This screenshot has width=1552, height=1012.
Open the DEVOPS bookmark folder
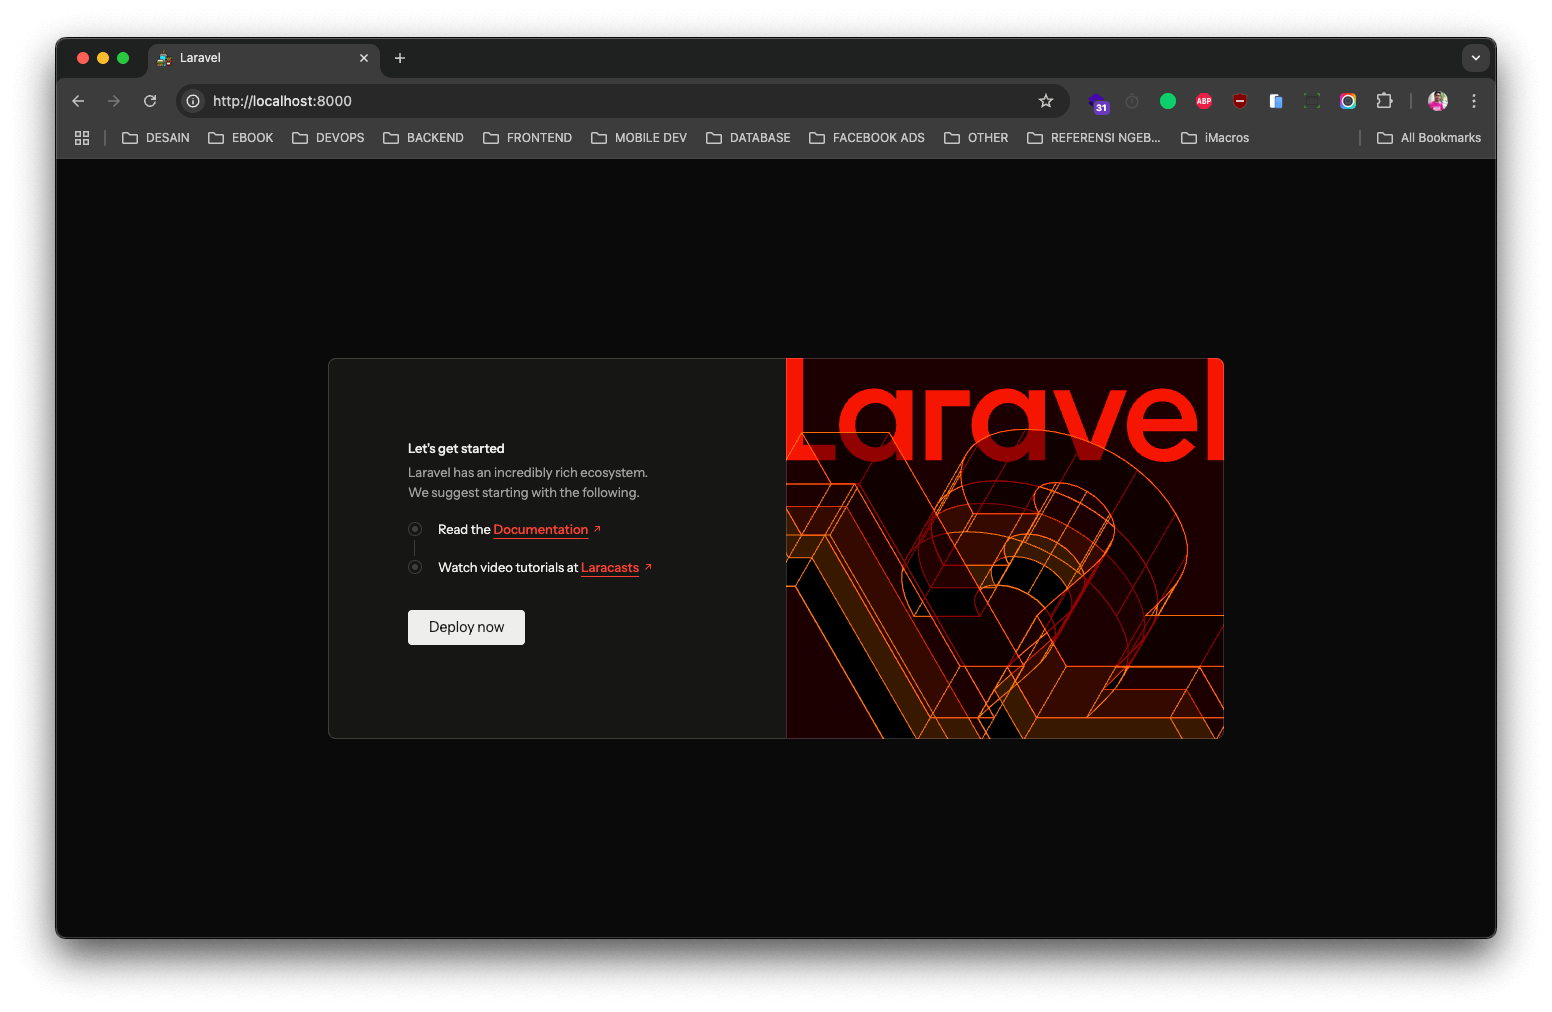coord(328,138)
